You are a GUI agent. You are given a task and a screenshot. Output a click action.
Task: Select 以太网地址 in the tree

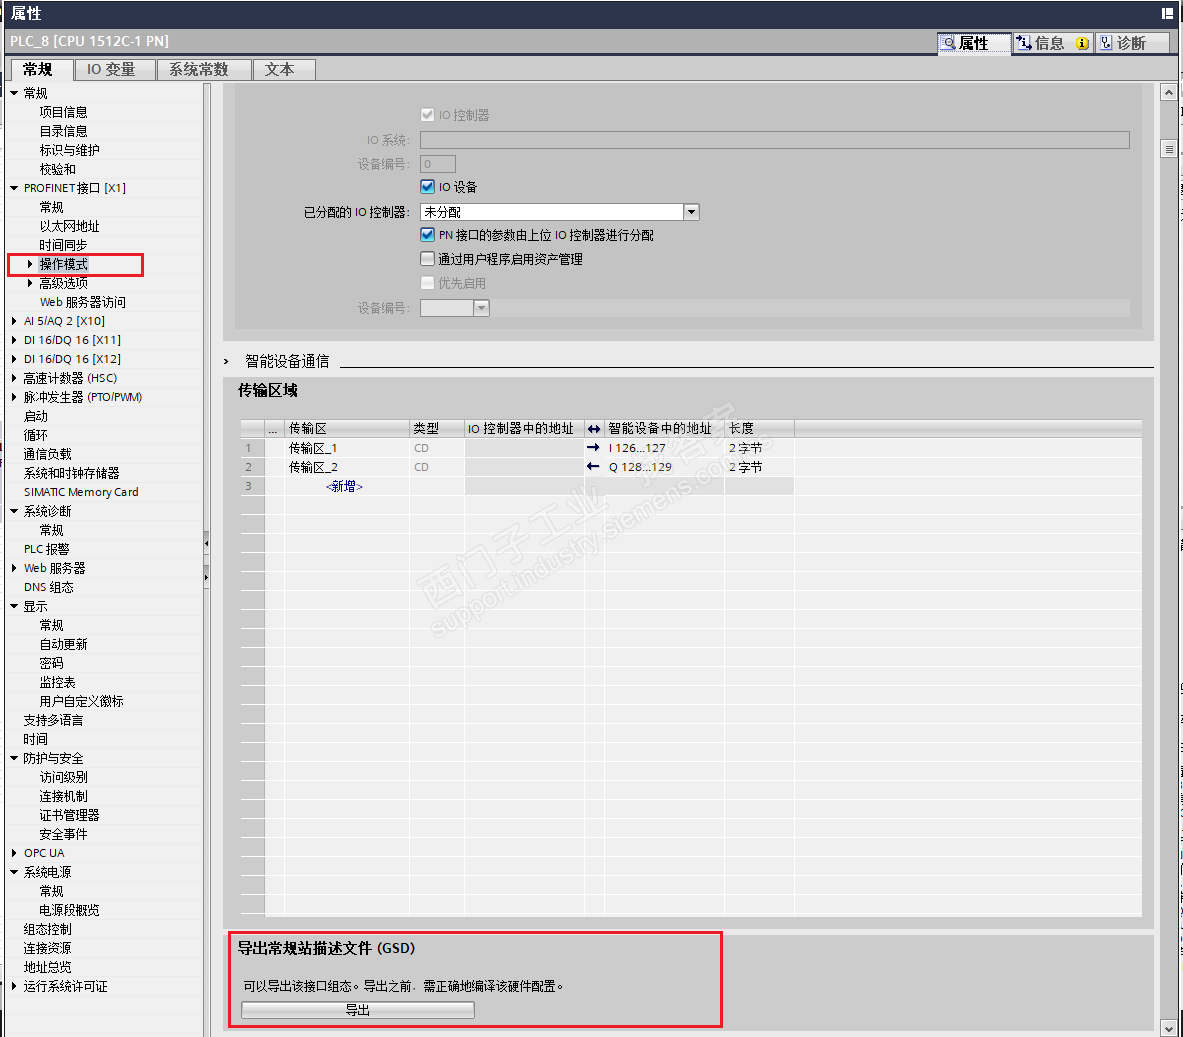(69, 226)
